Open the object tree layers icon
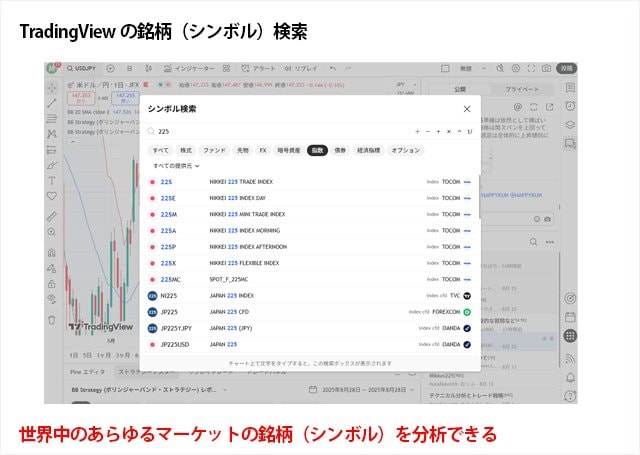 click(570, 124)
